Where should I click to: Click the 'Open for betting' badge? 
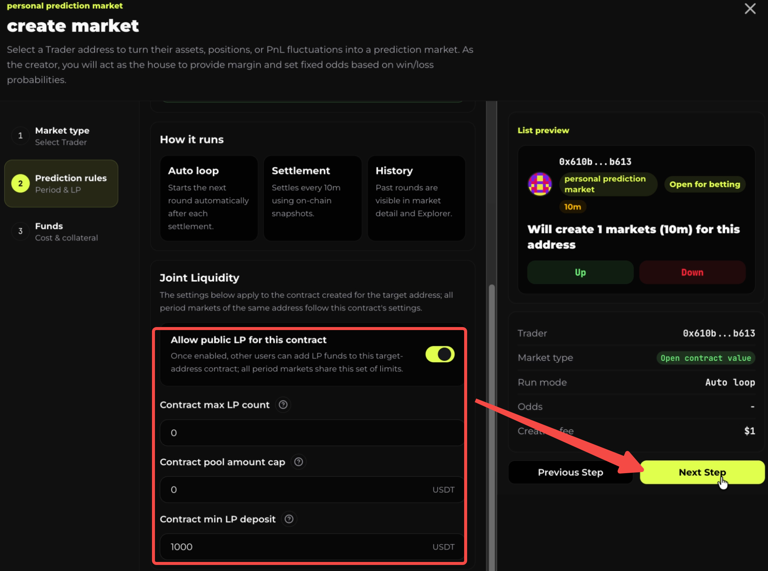click(704, 184)
